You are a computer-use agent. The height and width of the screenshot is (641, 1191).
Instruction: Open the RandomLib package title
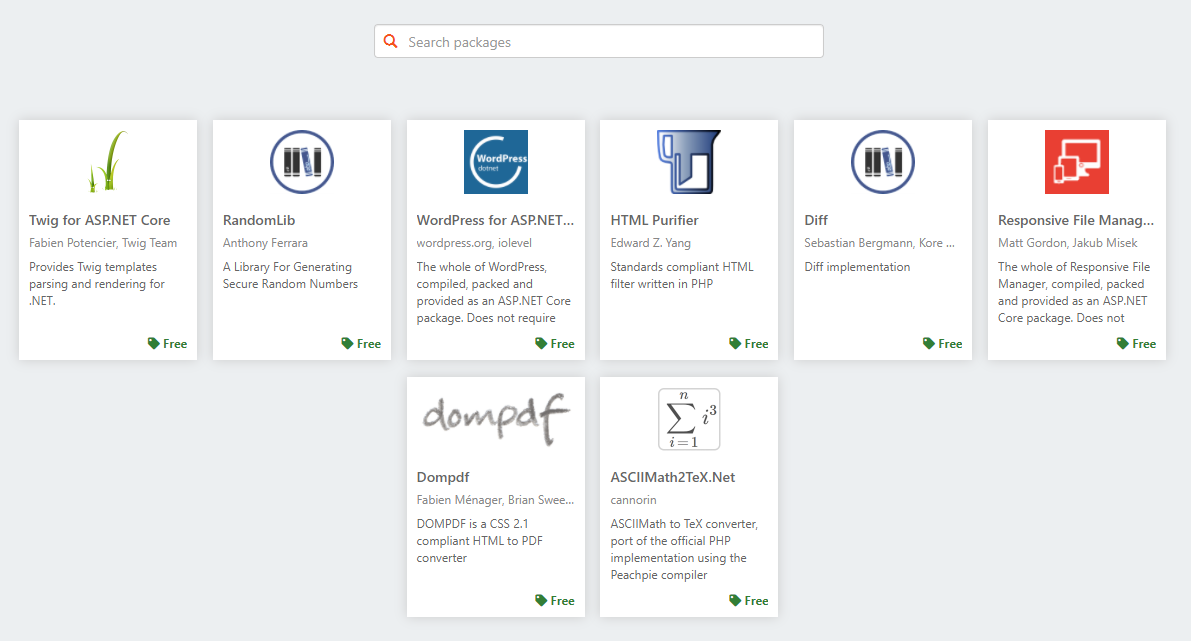[259, 220]
